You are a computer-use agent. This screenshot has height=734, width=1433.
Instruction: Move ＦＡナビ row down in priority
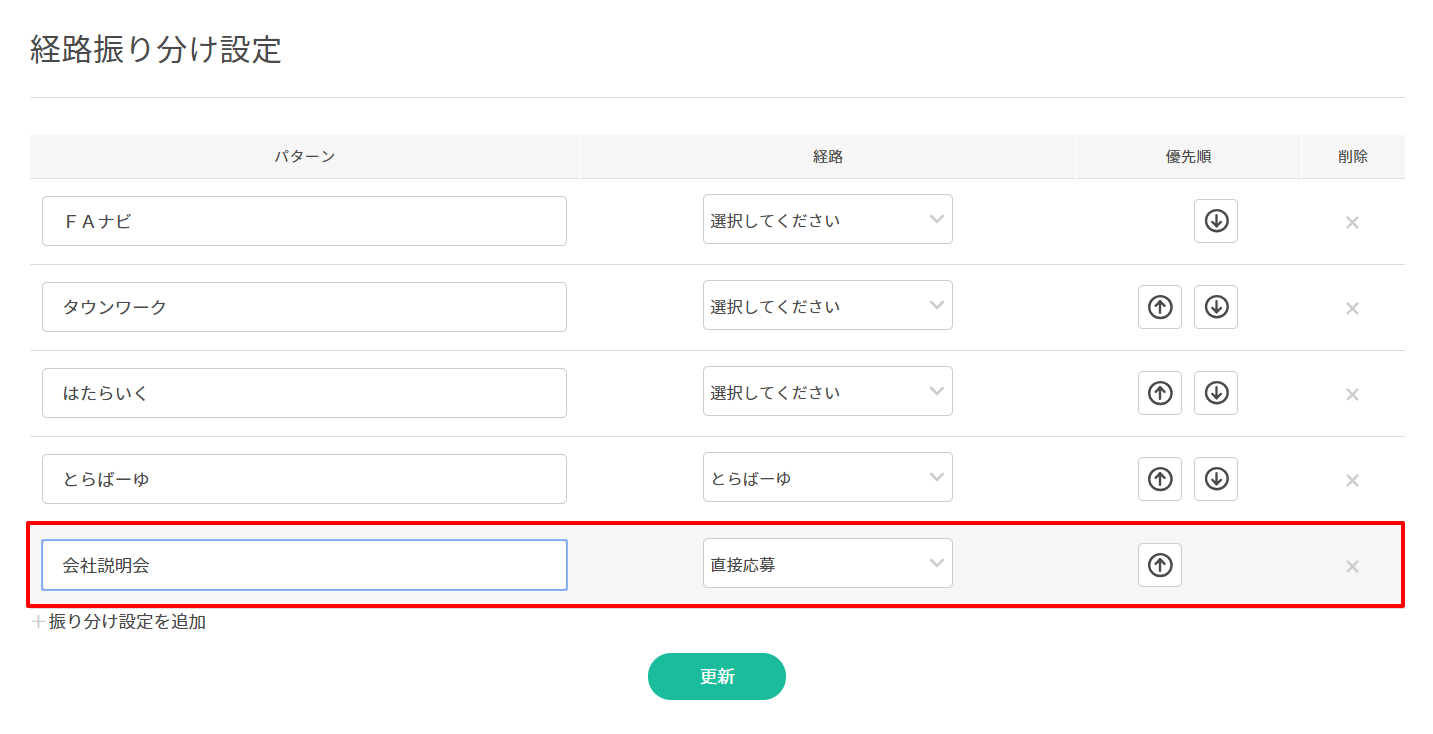pos(1215,221)
